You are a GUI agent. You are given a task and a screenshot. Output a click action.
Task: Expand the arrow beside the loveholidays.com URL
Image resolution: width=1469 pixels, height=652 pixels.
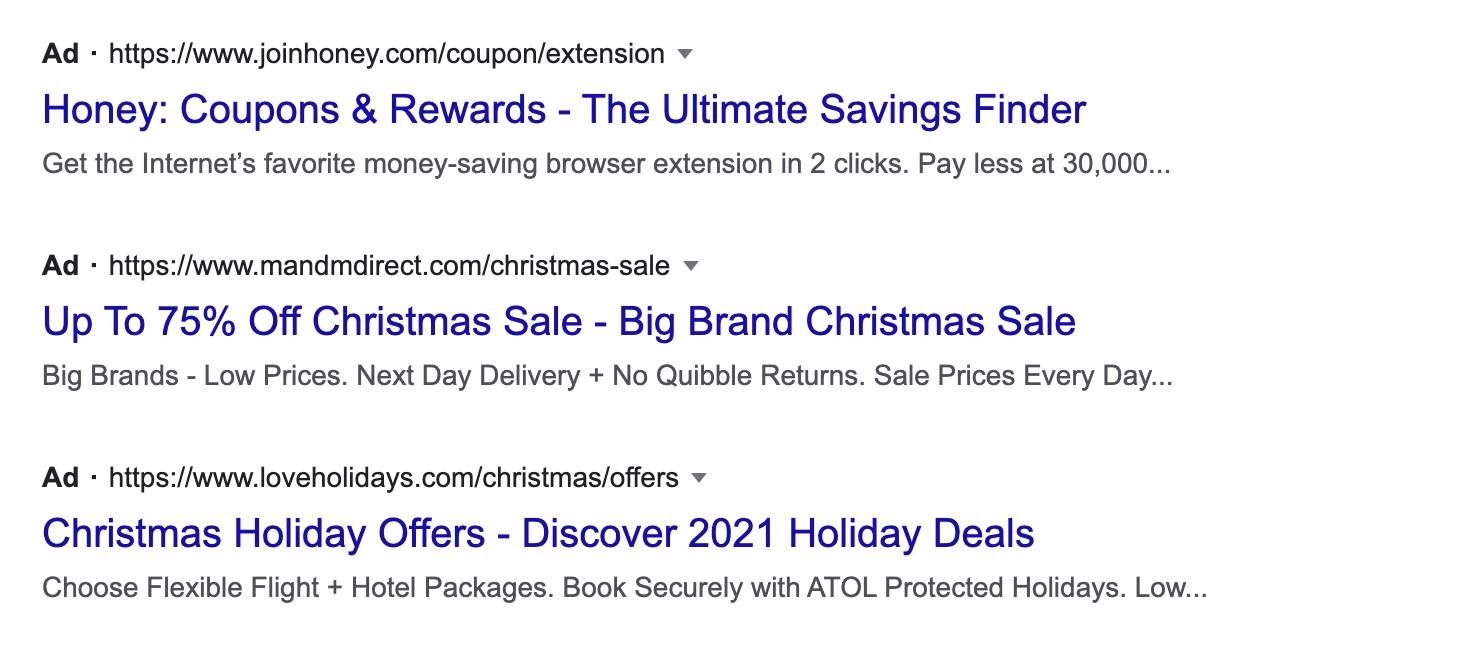point(699,478)
